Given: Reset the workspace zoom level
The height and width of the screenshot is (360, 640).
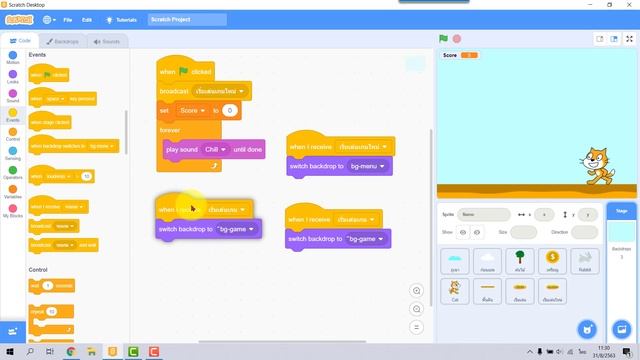Looking at the screenshot, I should click(416, 327).
